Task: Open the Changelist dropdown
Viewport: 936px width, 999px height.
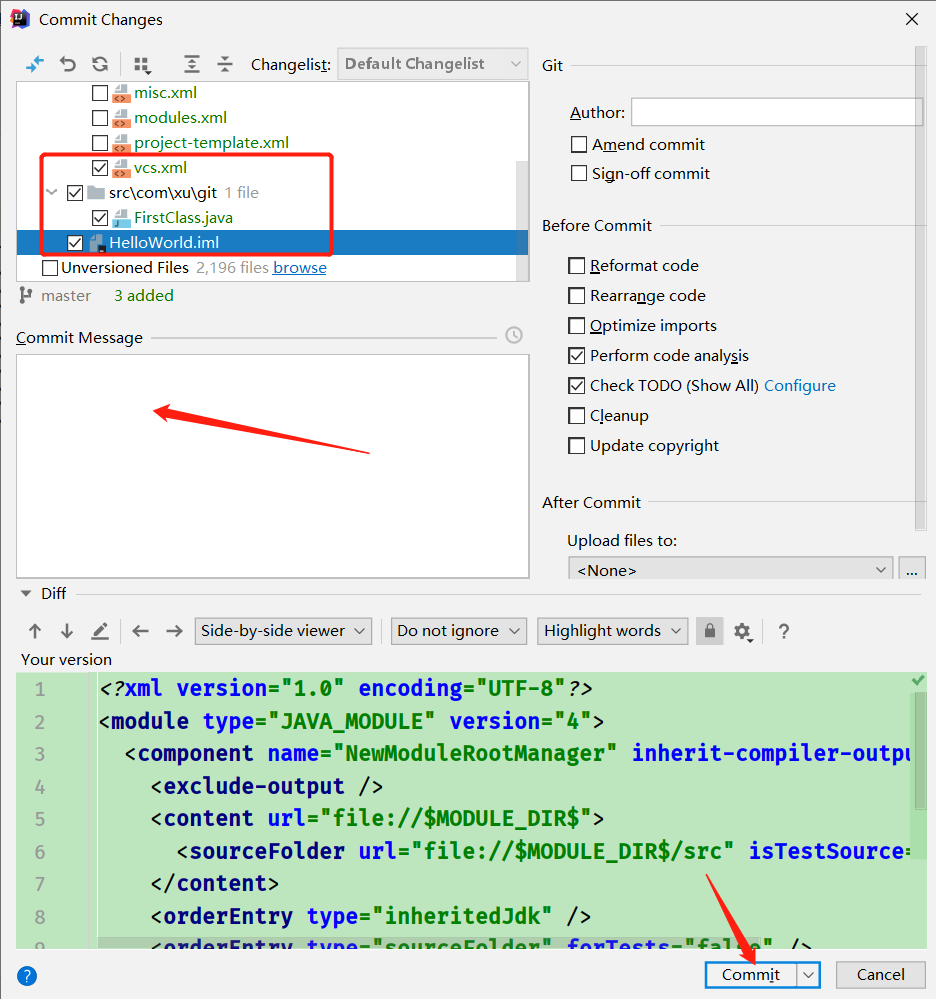Action: click(x=433, y=64)
